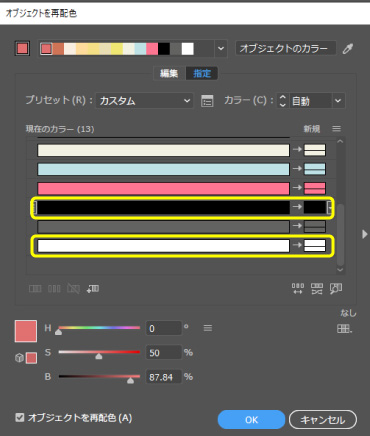Open the color group options icon
The height and width of the screenshot is (436, 370).
pyautogui.click(x=207, y=101)
